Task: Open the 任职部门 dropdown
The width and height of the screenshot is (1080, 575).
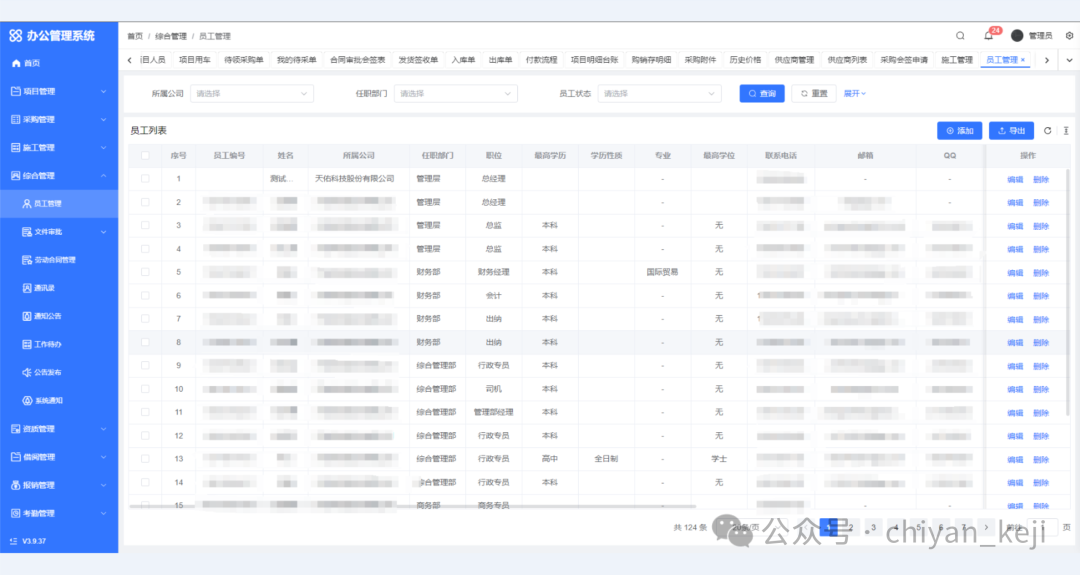Action: click(455, 94)
